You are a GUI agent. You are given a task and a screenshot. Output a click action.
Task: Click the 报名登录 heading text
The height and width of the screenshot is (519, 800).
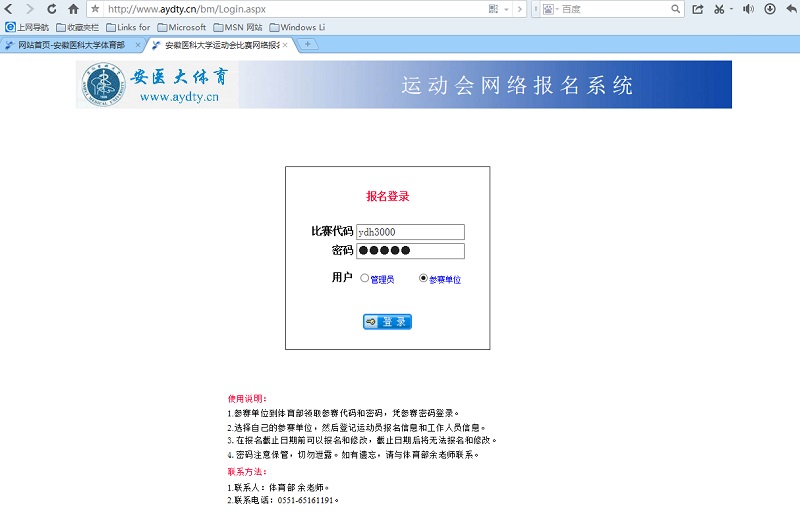point(388,196)
